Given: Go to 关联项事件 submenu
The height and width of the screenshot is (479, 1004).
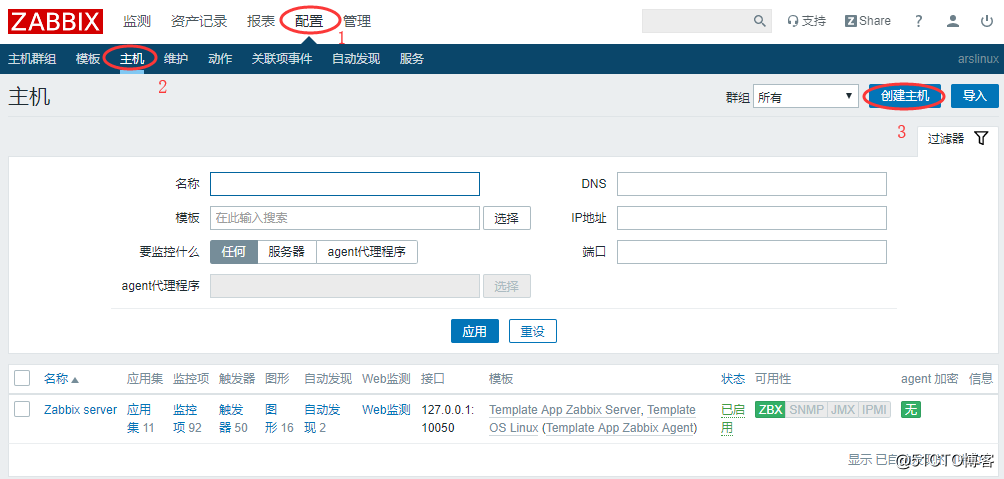Looking at the screenshot, I should click(x=282, y=59).
